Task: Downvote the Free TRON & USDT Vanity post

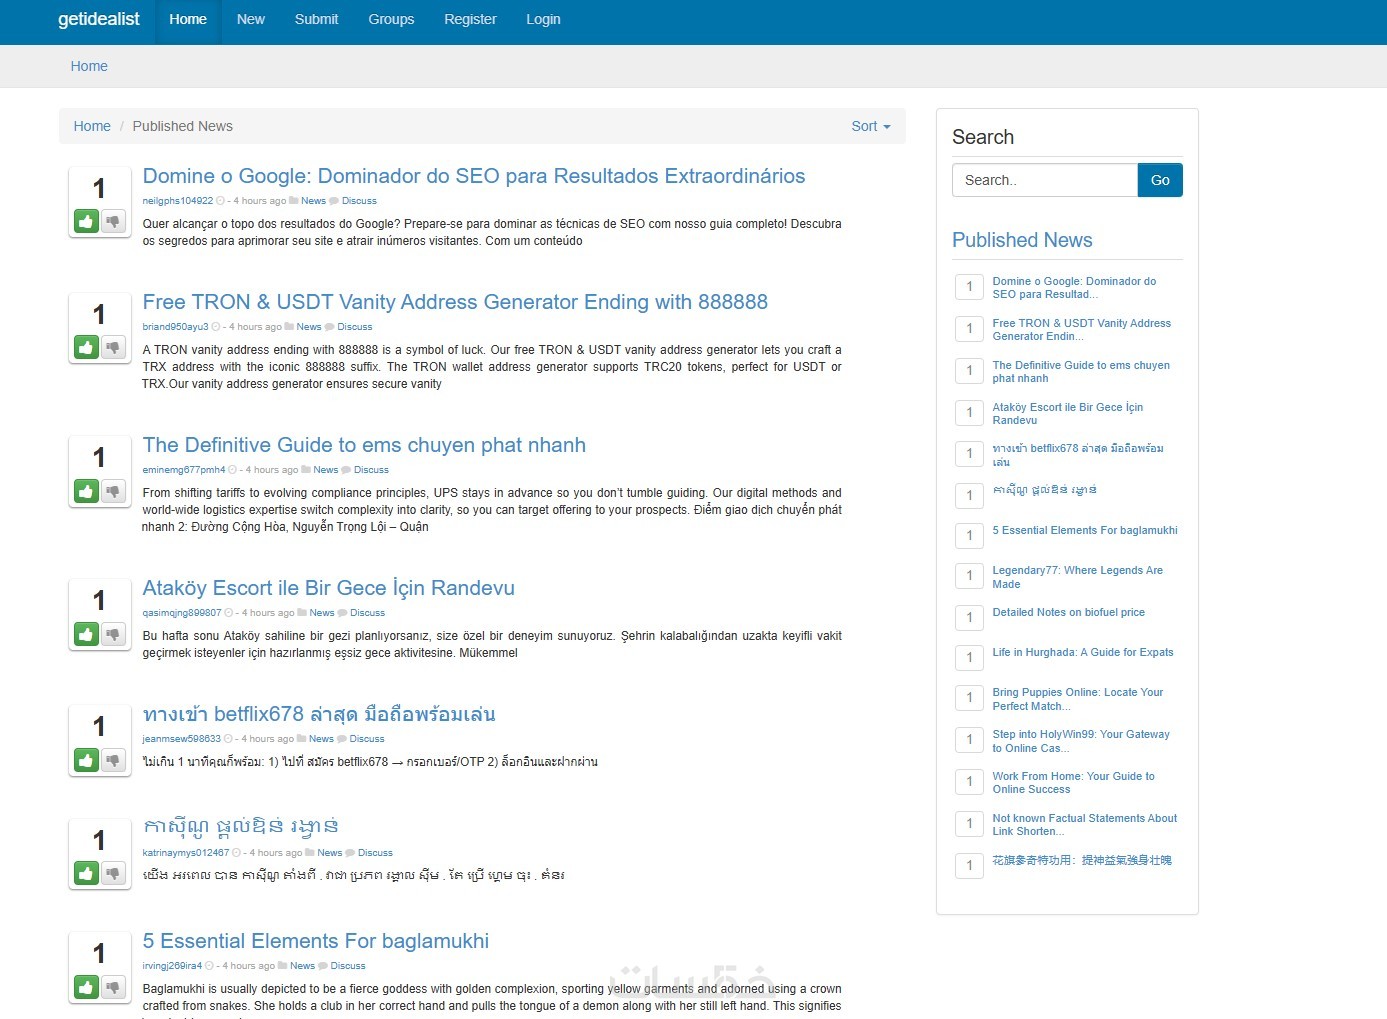Action: pyautogui.click(x=113, y=348)
